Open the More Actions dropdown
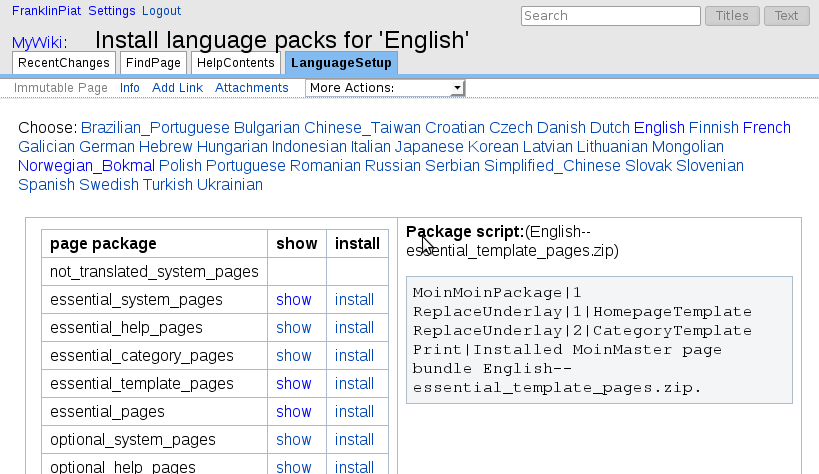 coord(385,88)
